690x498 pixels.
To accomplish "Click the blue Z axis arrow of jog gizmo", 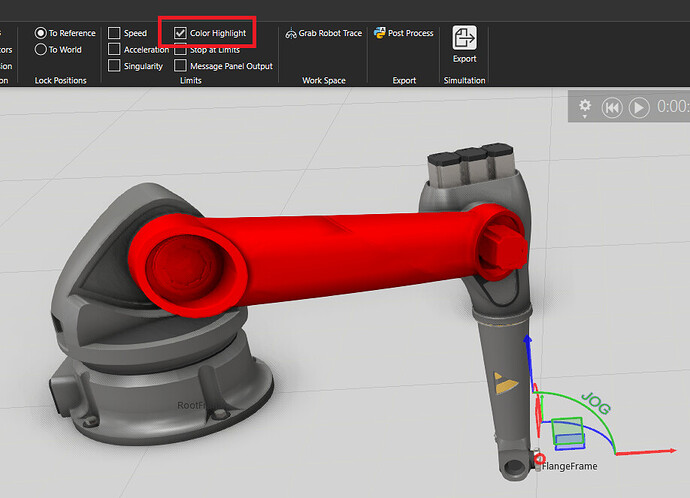I will click(528, 344).
